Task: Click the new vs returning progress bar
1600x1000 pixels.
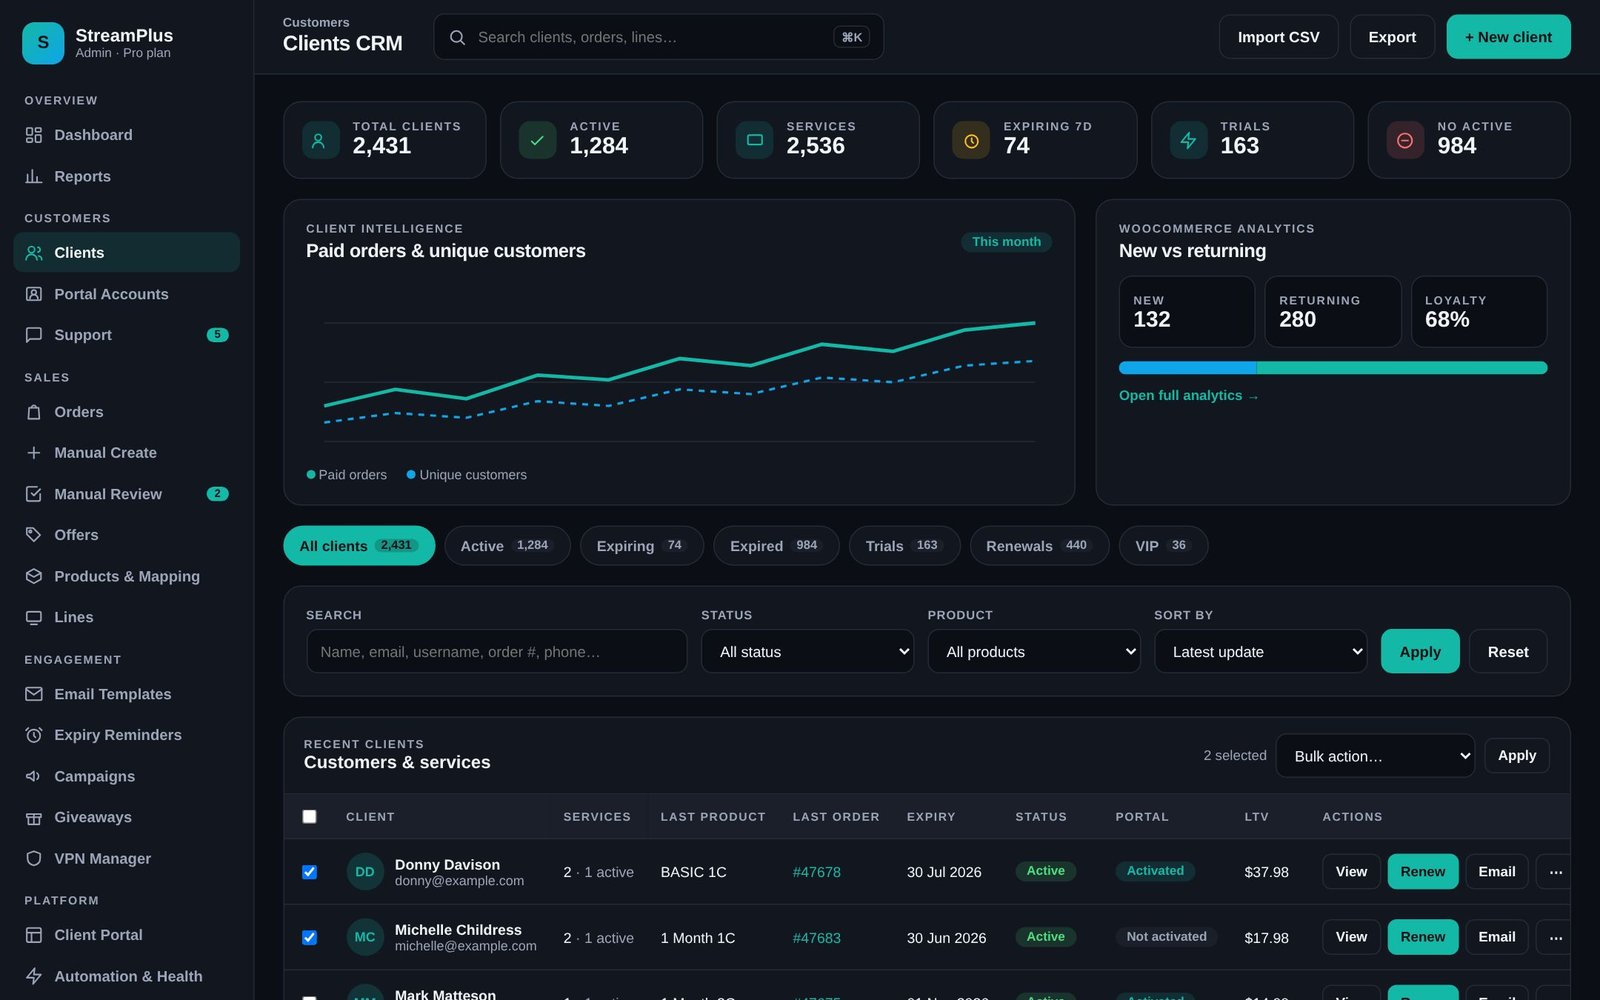Action: click(x=1333, y=368)
